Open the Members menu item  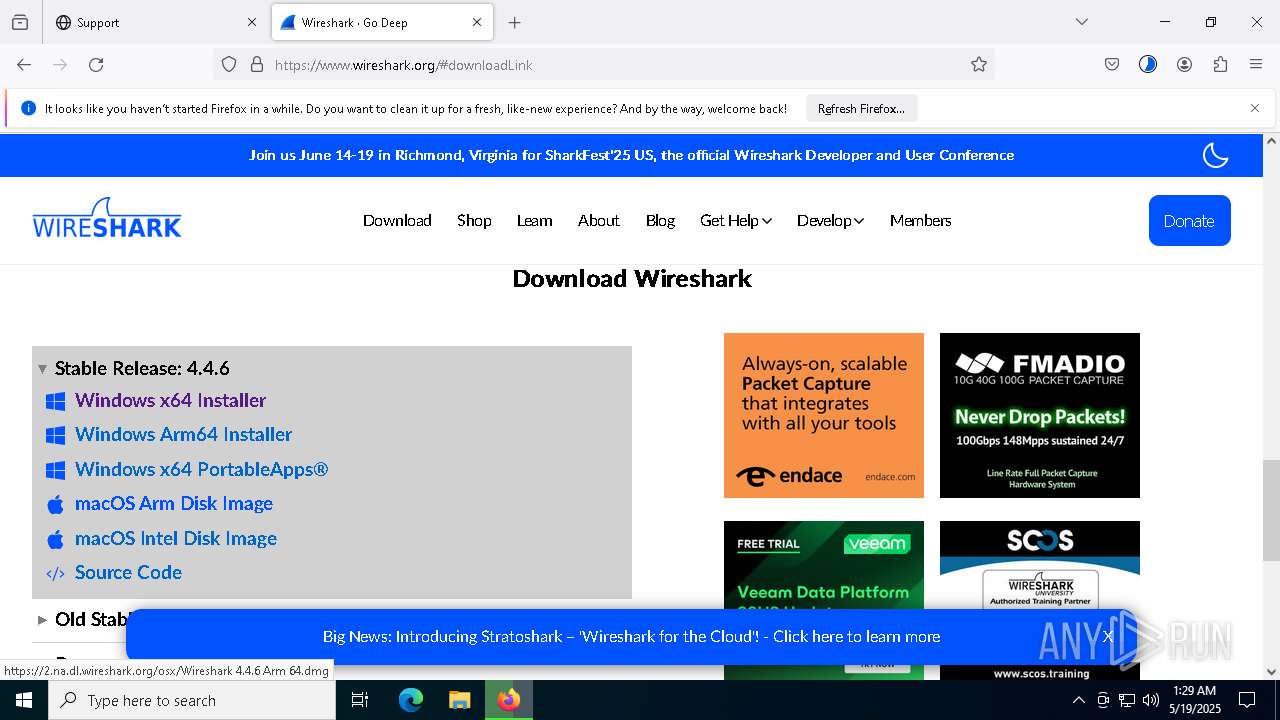[920, 220]
